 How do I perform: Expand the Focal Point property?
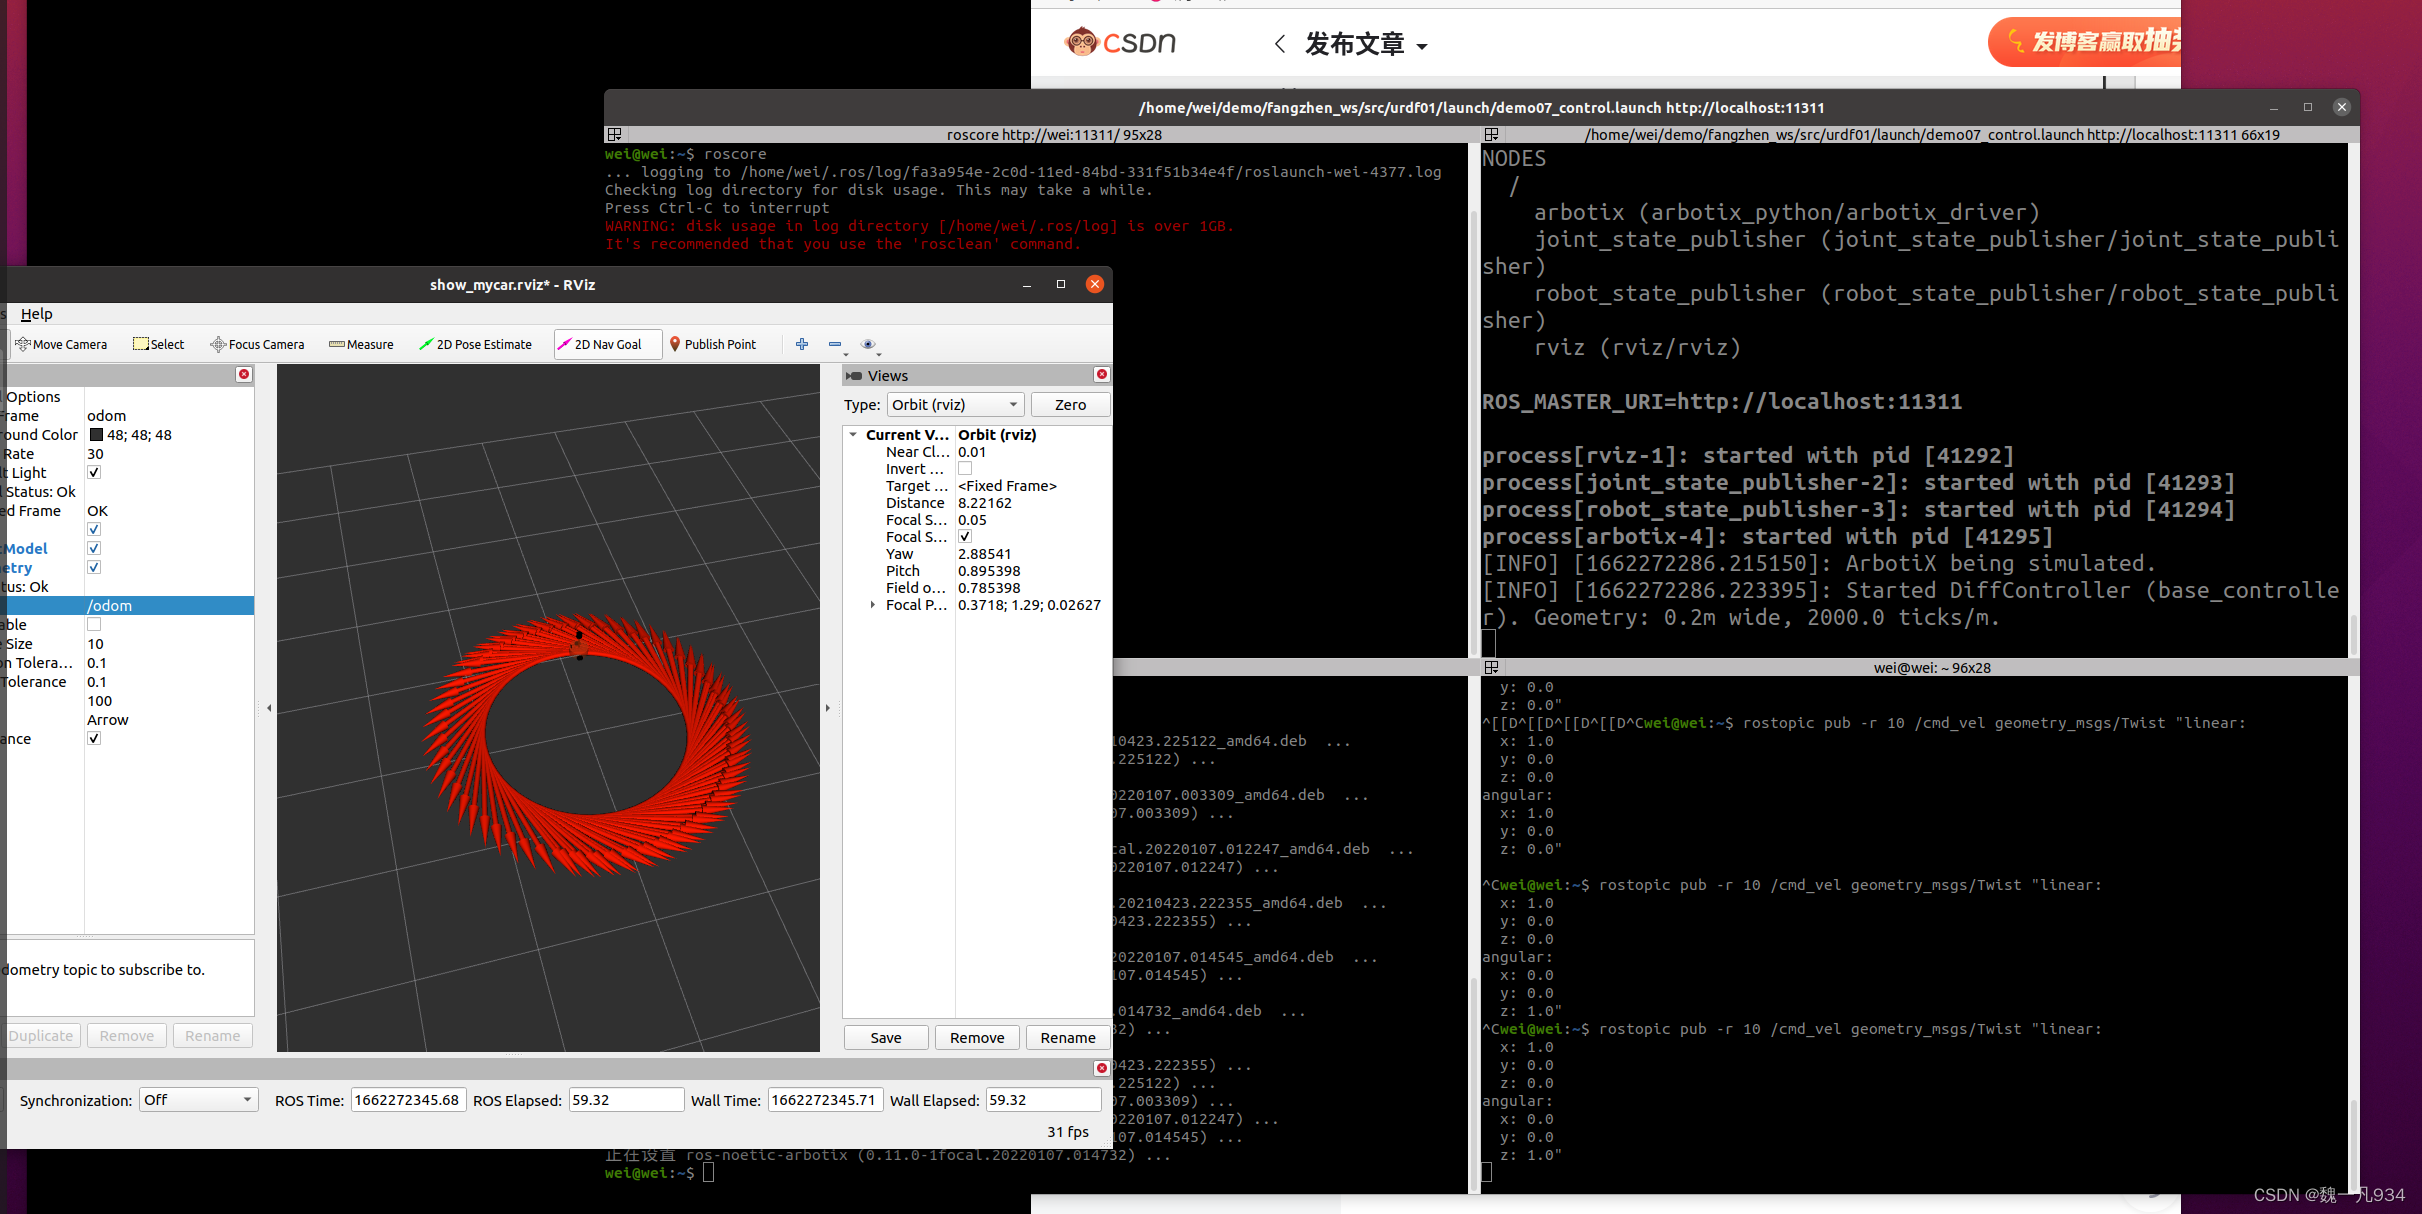(x=873, y=605)
